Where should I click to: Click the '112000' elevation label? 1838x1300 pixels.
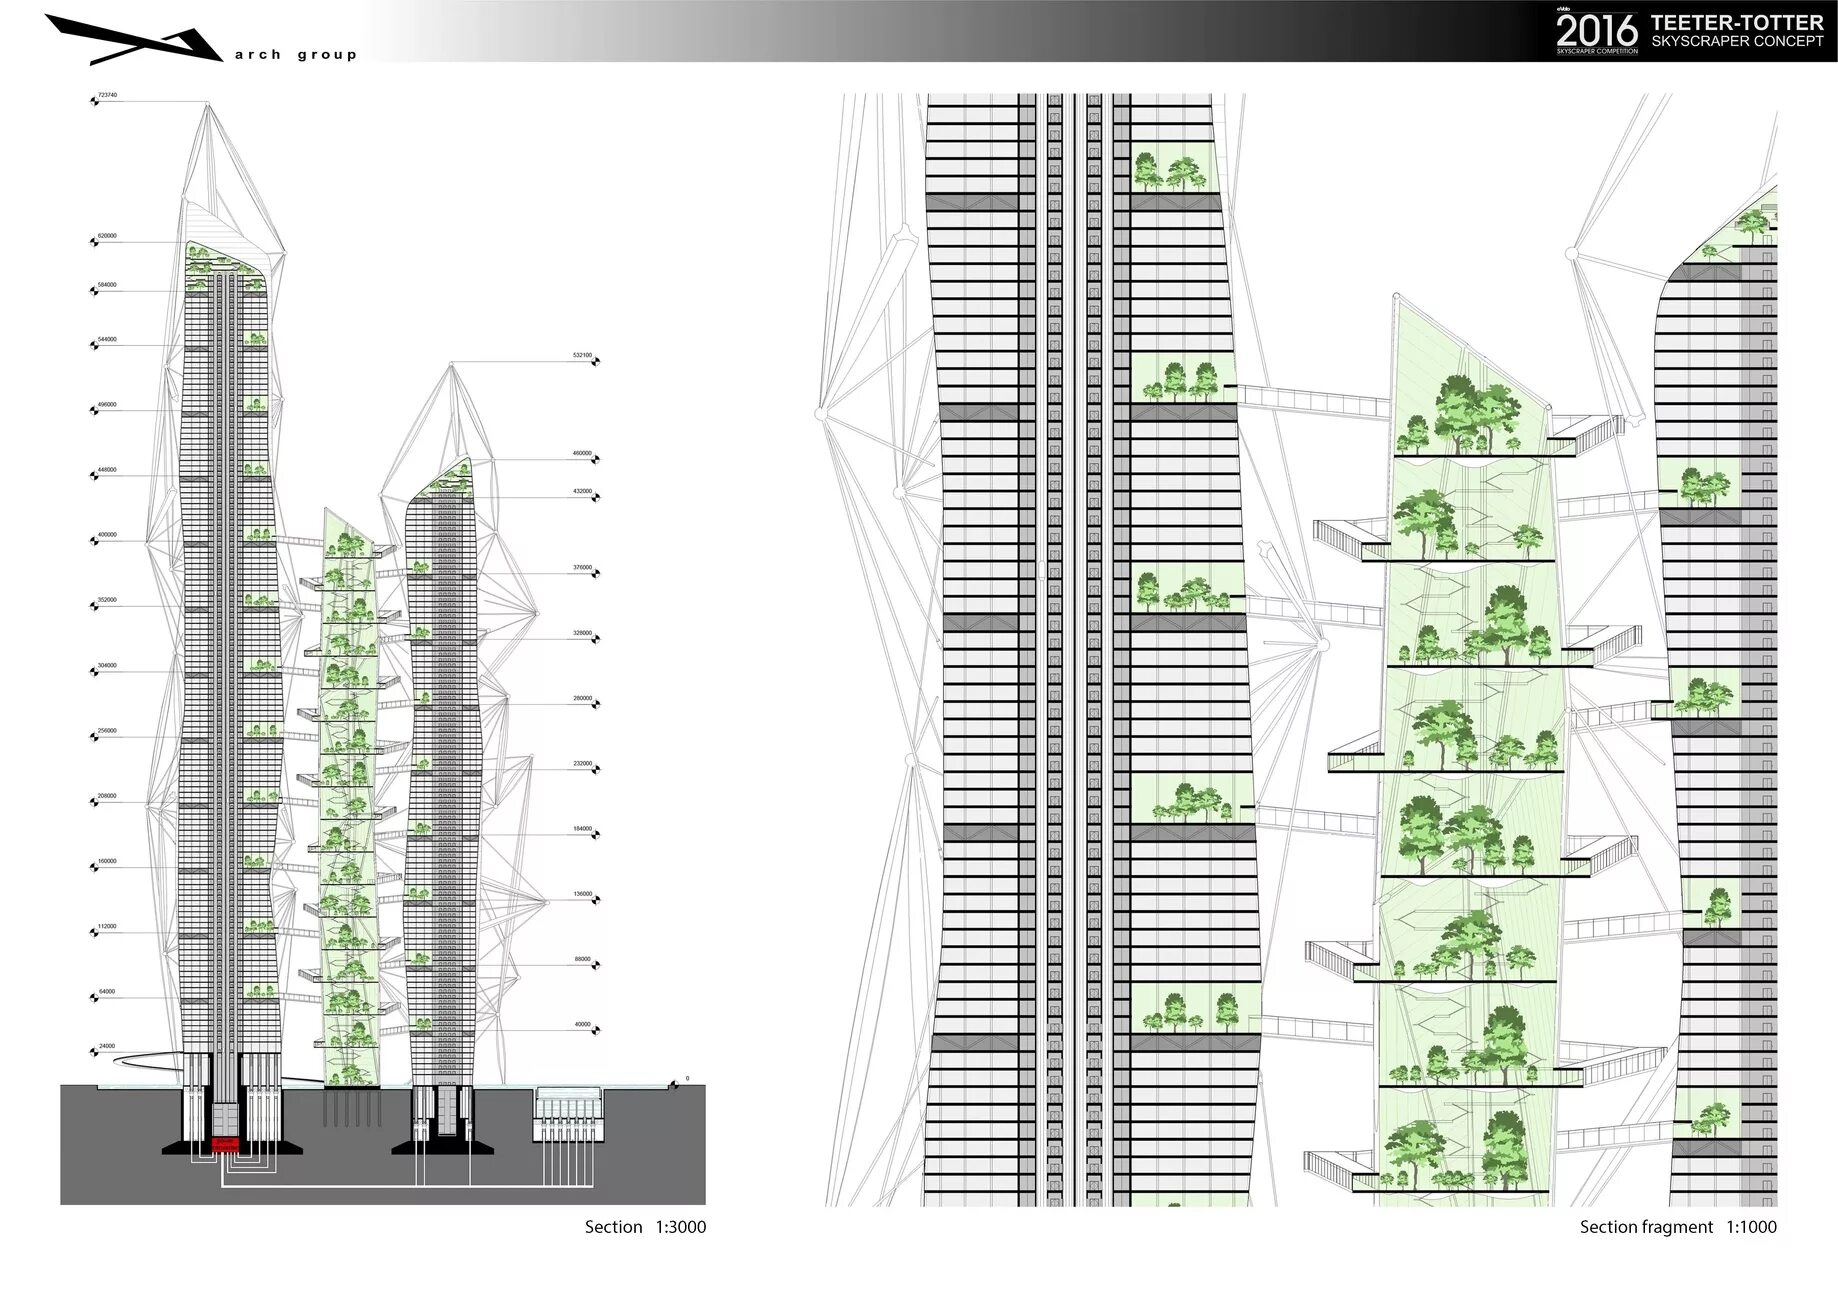tap(107, 926)
